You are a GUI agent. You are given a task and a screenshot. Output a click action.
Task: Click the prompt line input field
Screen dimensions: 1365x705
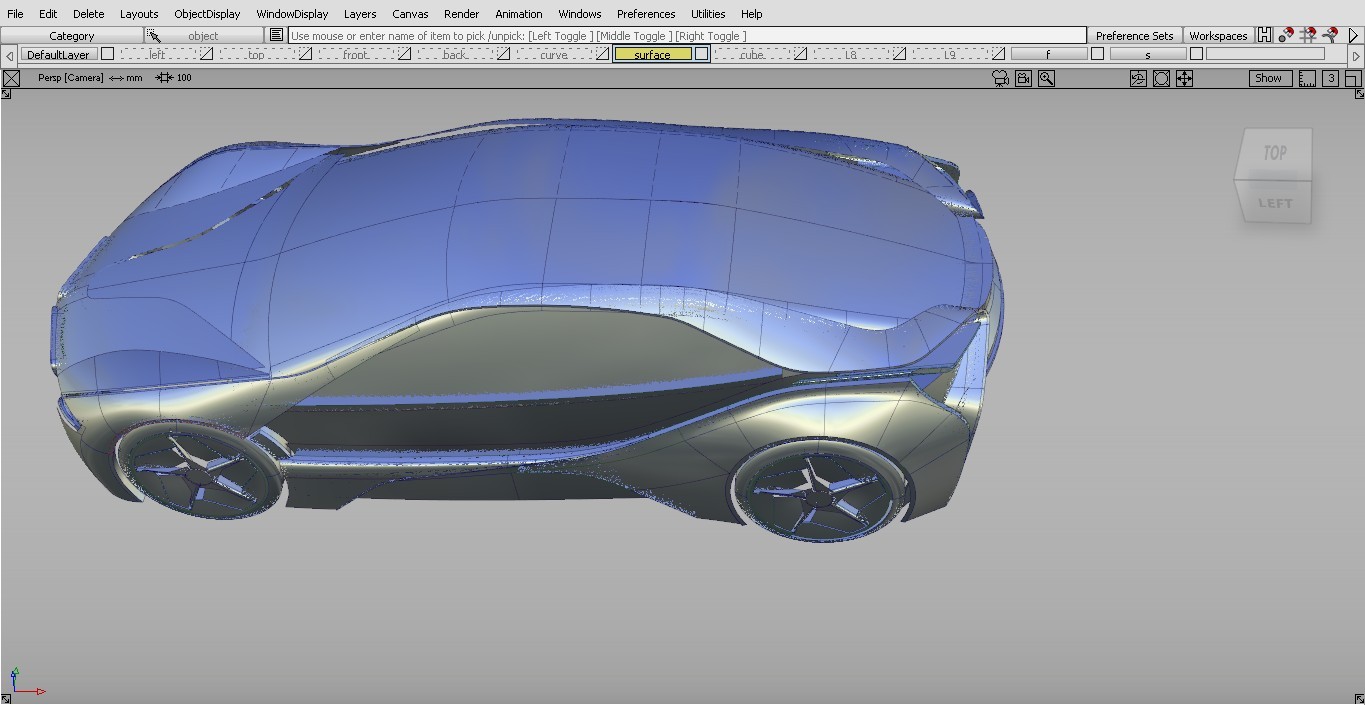[x=687, y=35]
